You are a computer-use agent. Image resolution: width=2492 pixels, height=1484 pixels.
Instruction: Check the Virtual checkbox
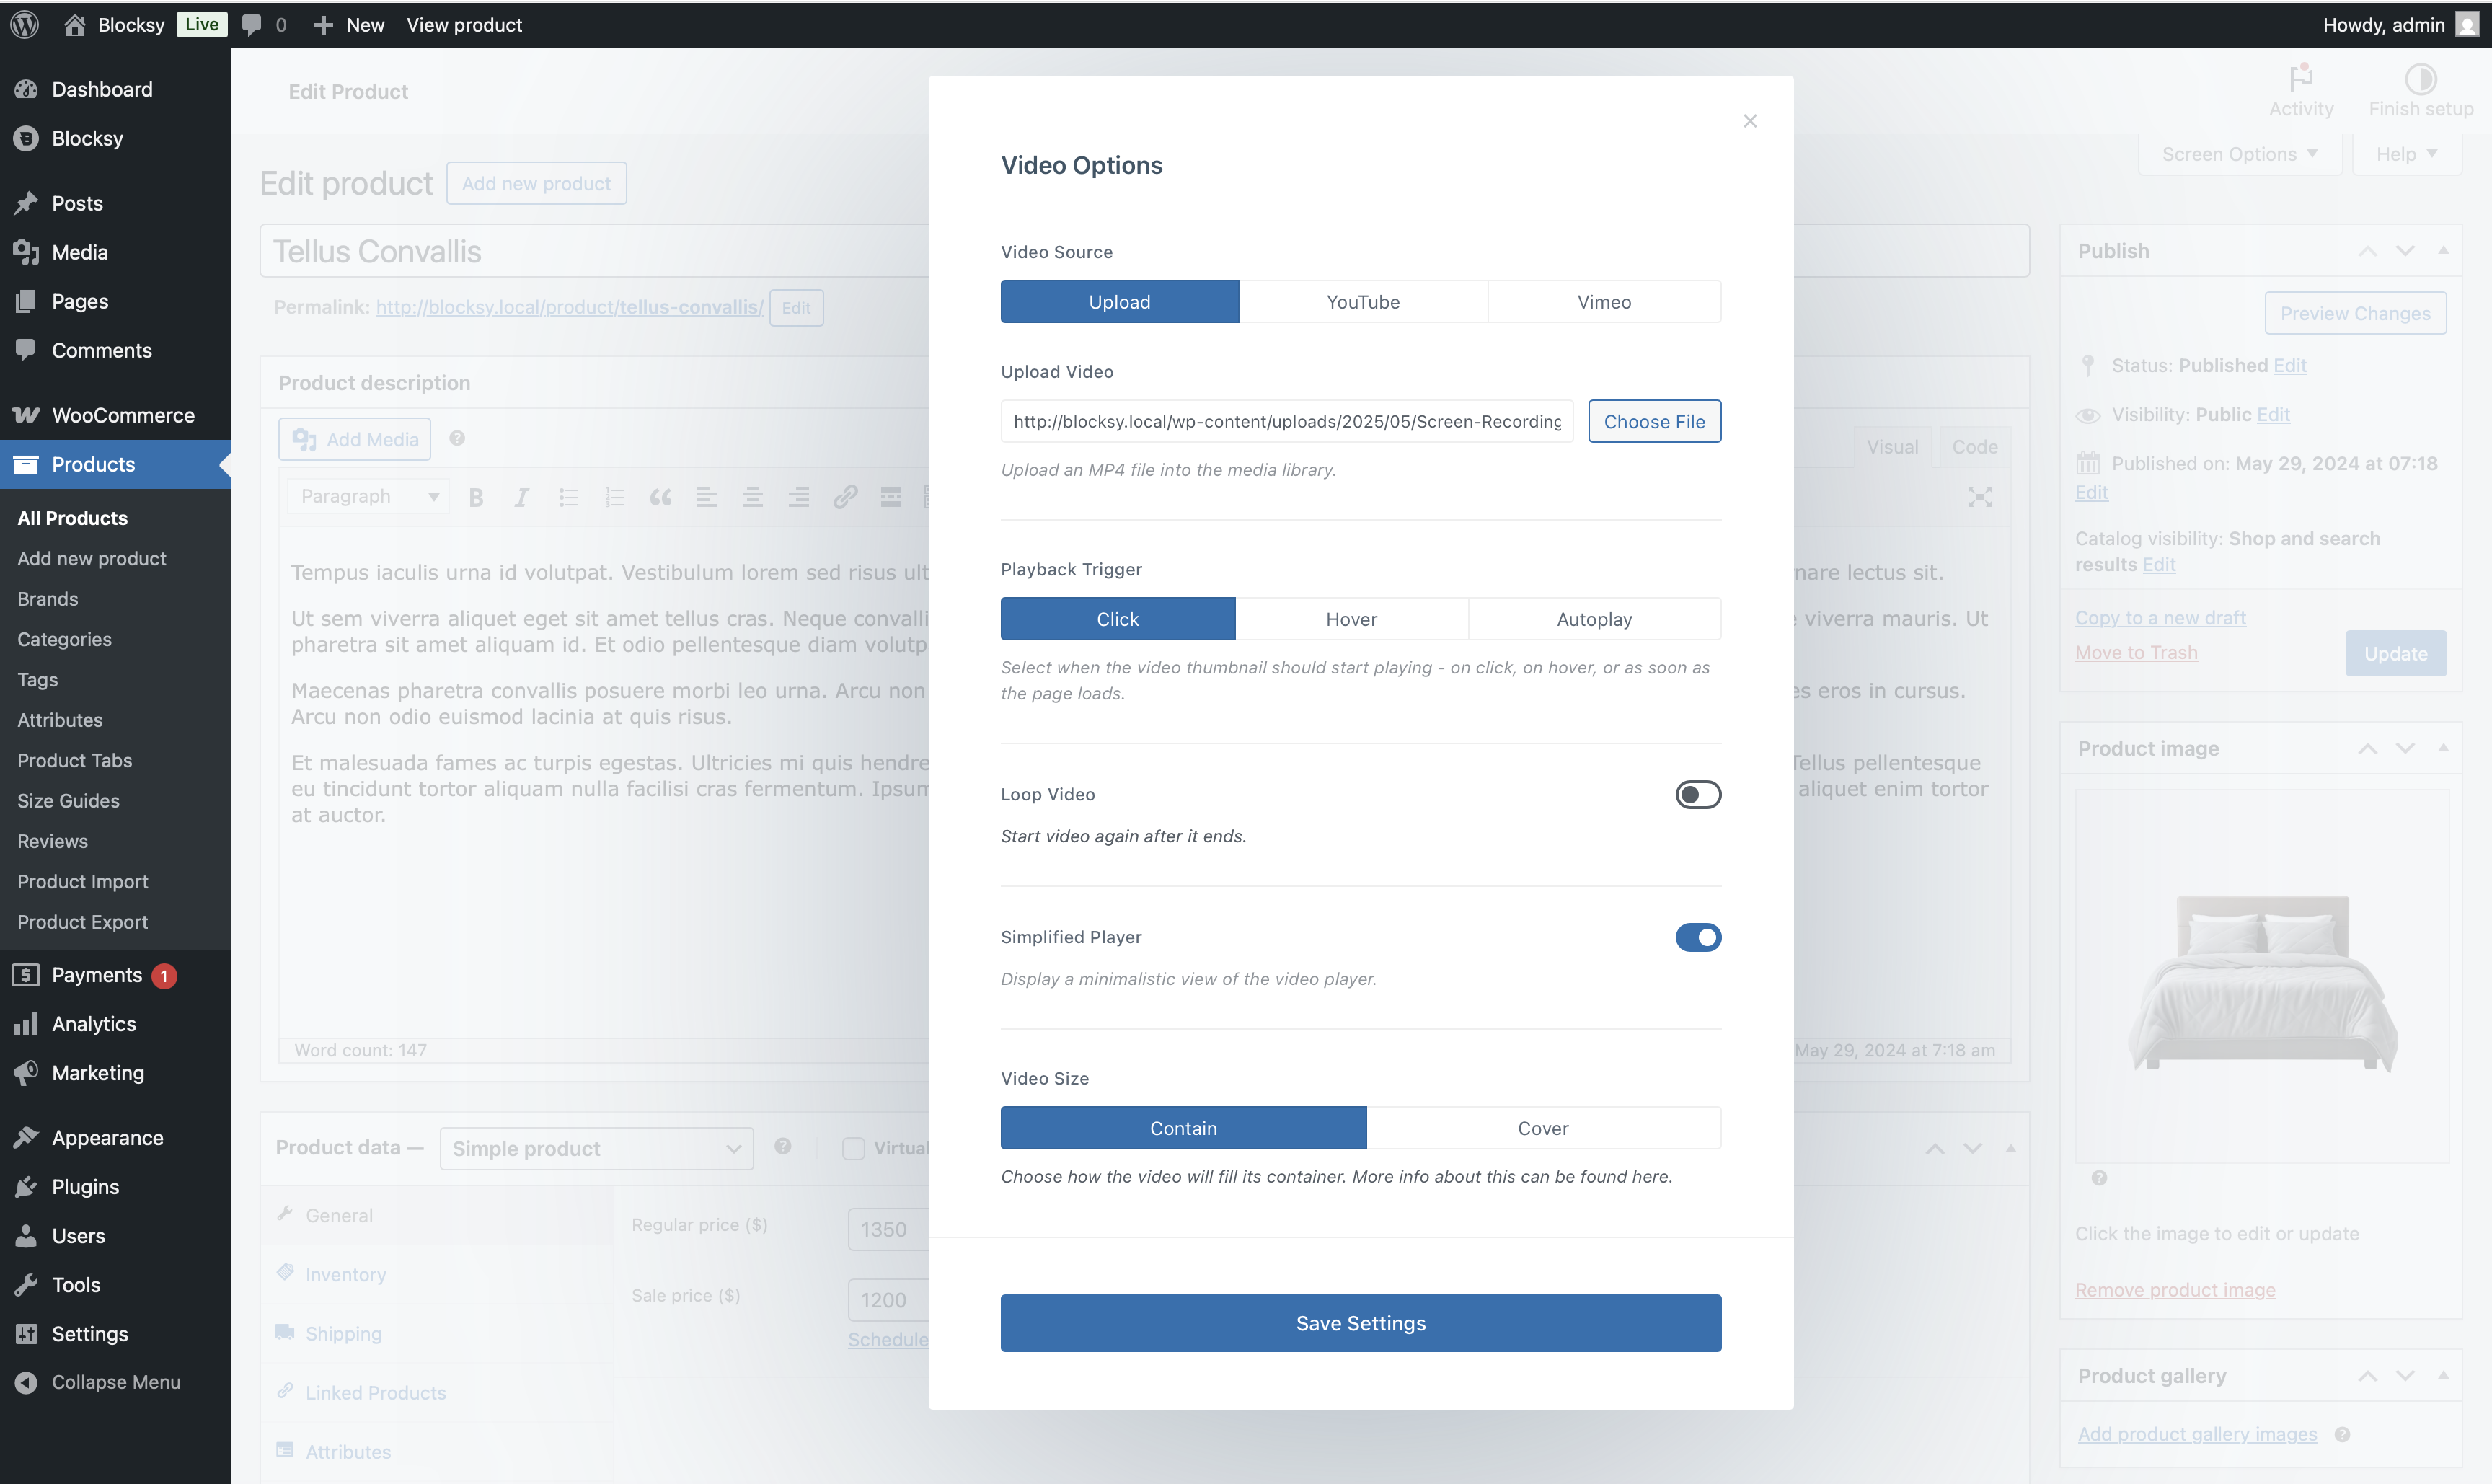tap(853, 1149)
